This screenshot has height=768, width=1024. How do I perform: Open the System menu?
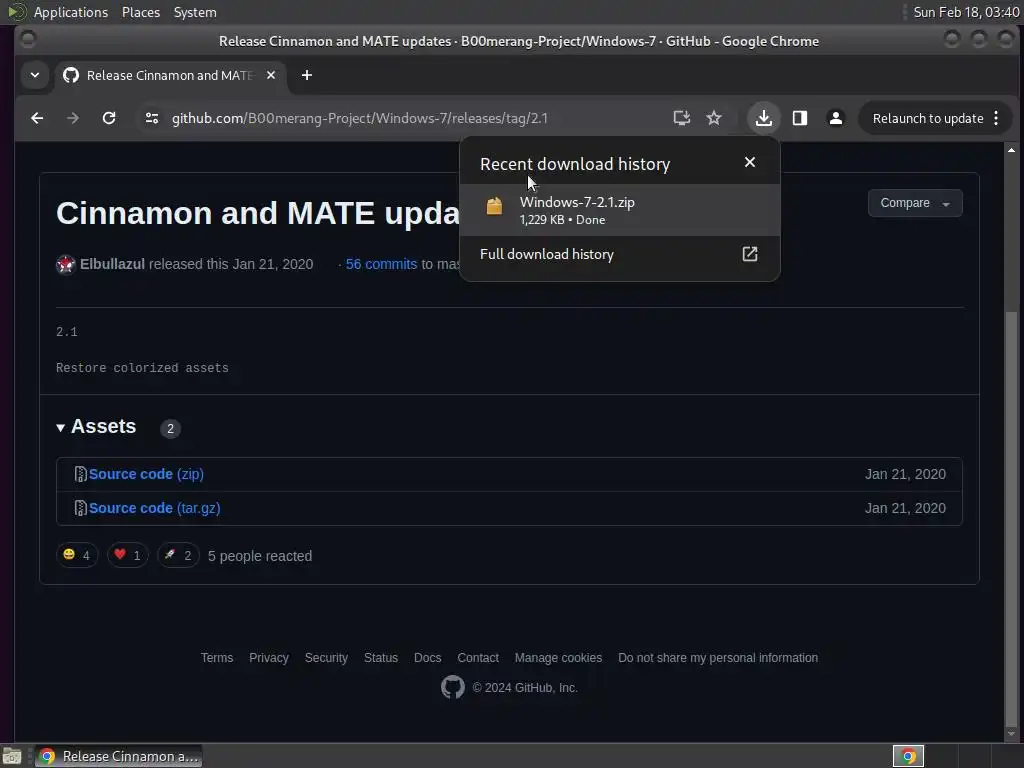[195, 12]
